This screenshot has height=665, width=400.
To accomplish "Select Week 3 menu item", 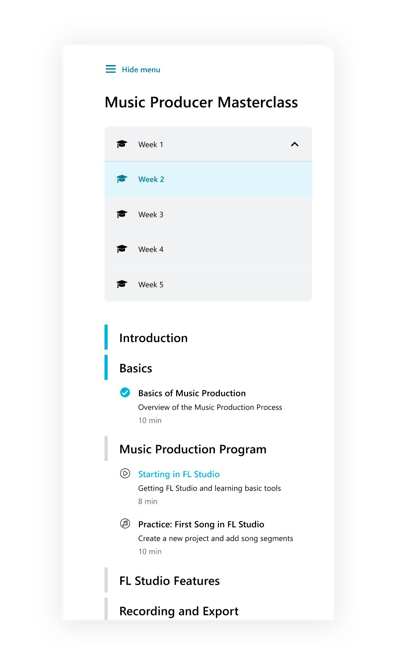I will click(x=208, y=215).
